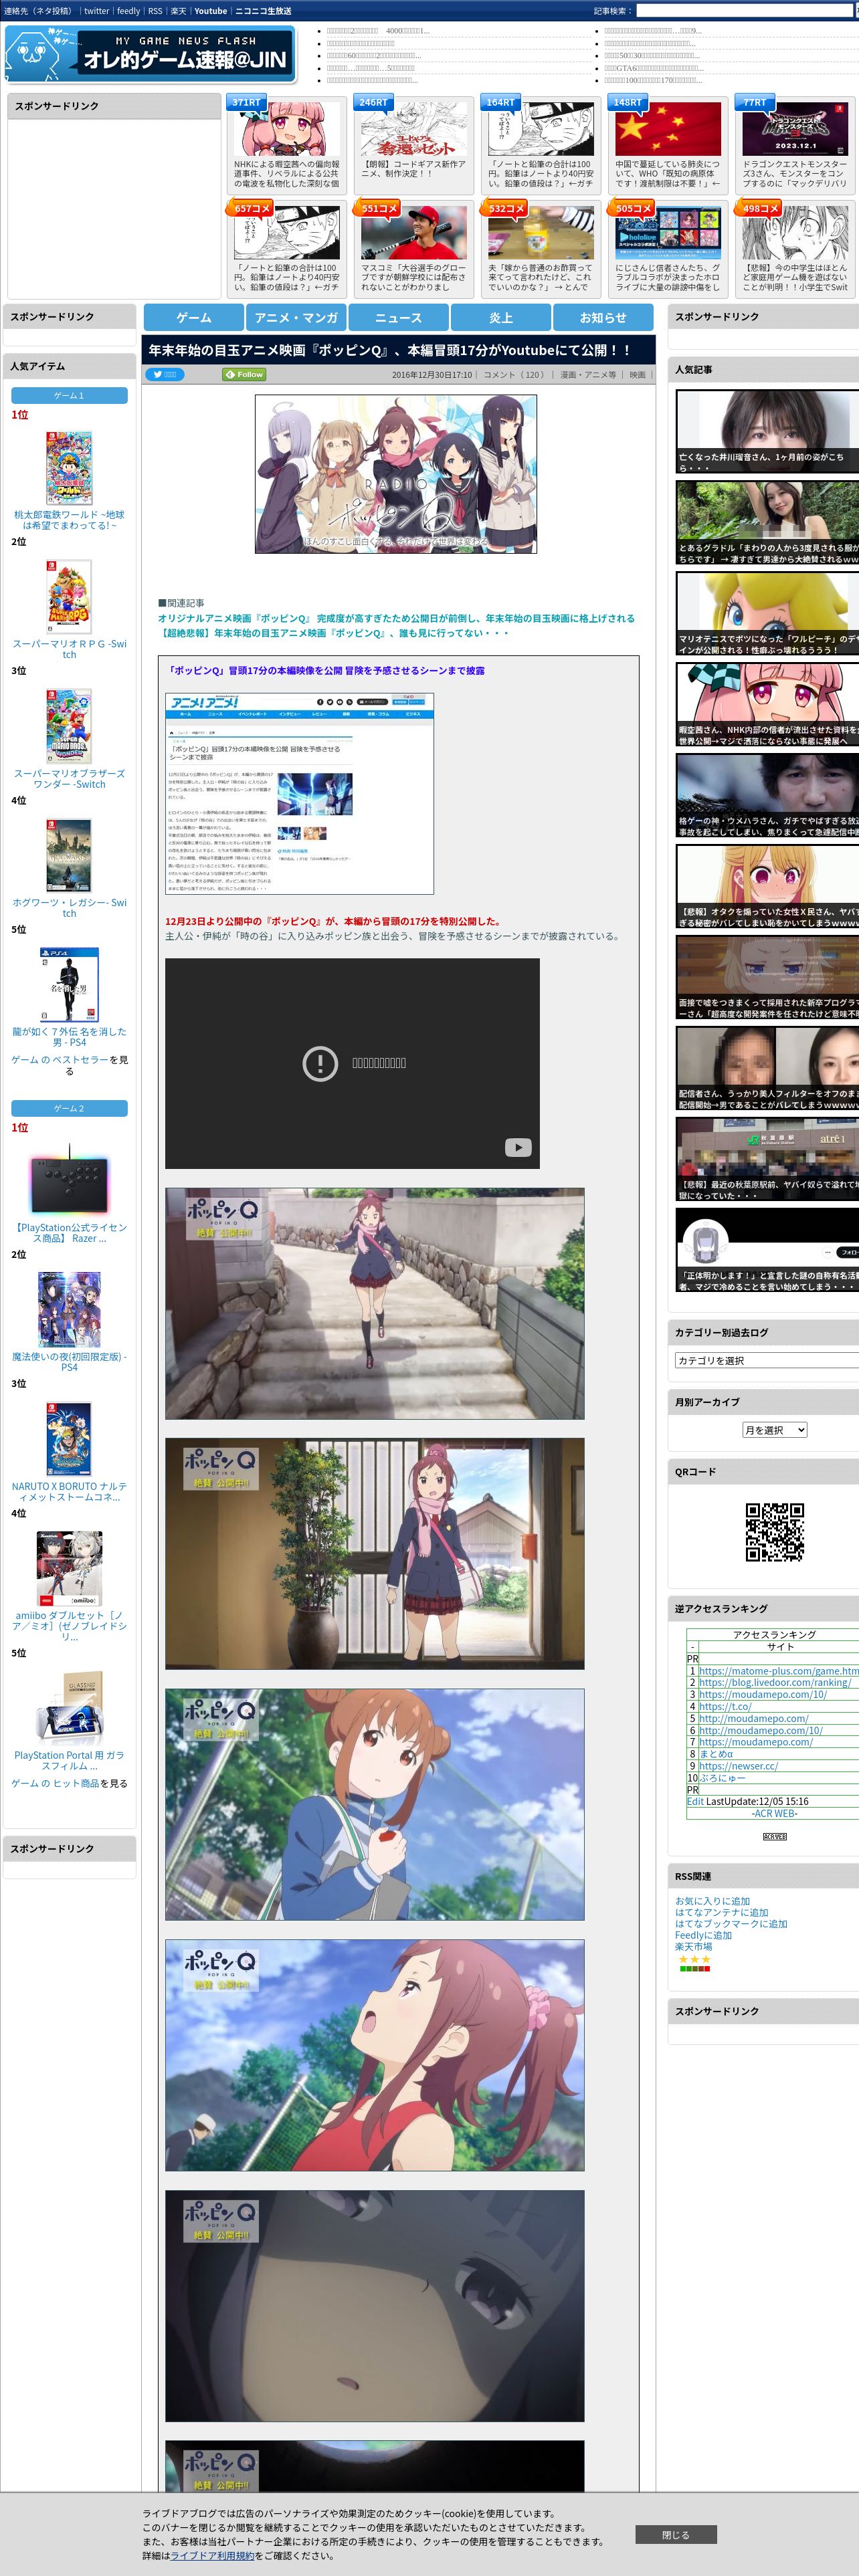Click the 連絡先（ネタ投稿） link in top bar
Image resolution: width=859 pixels, height=2576 pixels.
38,11
